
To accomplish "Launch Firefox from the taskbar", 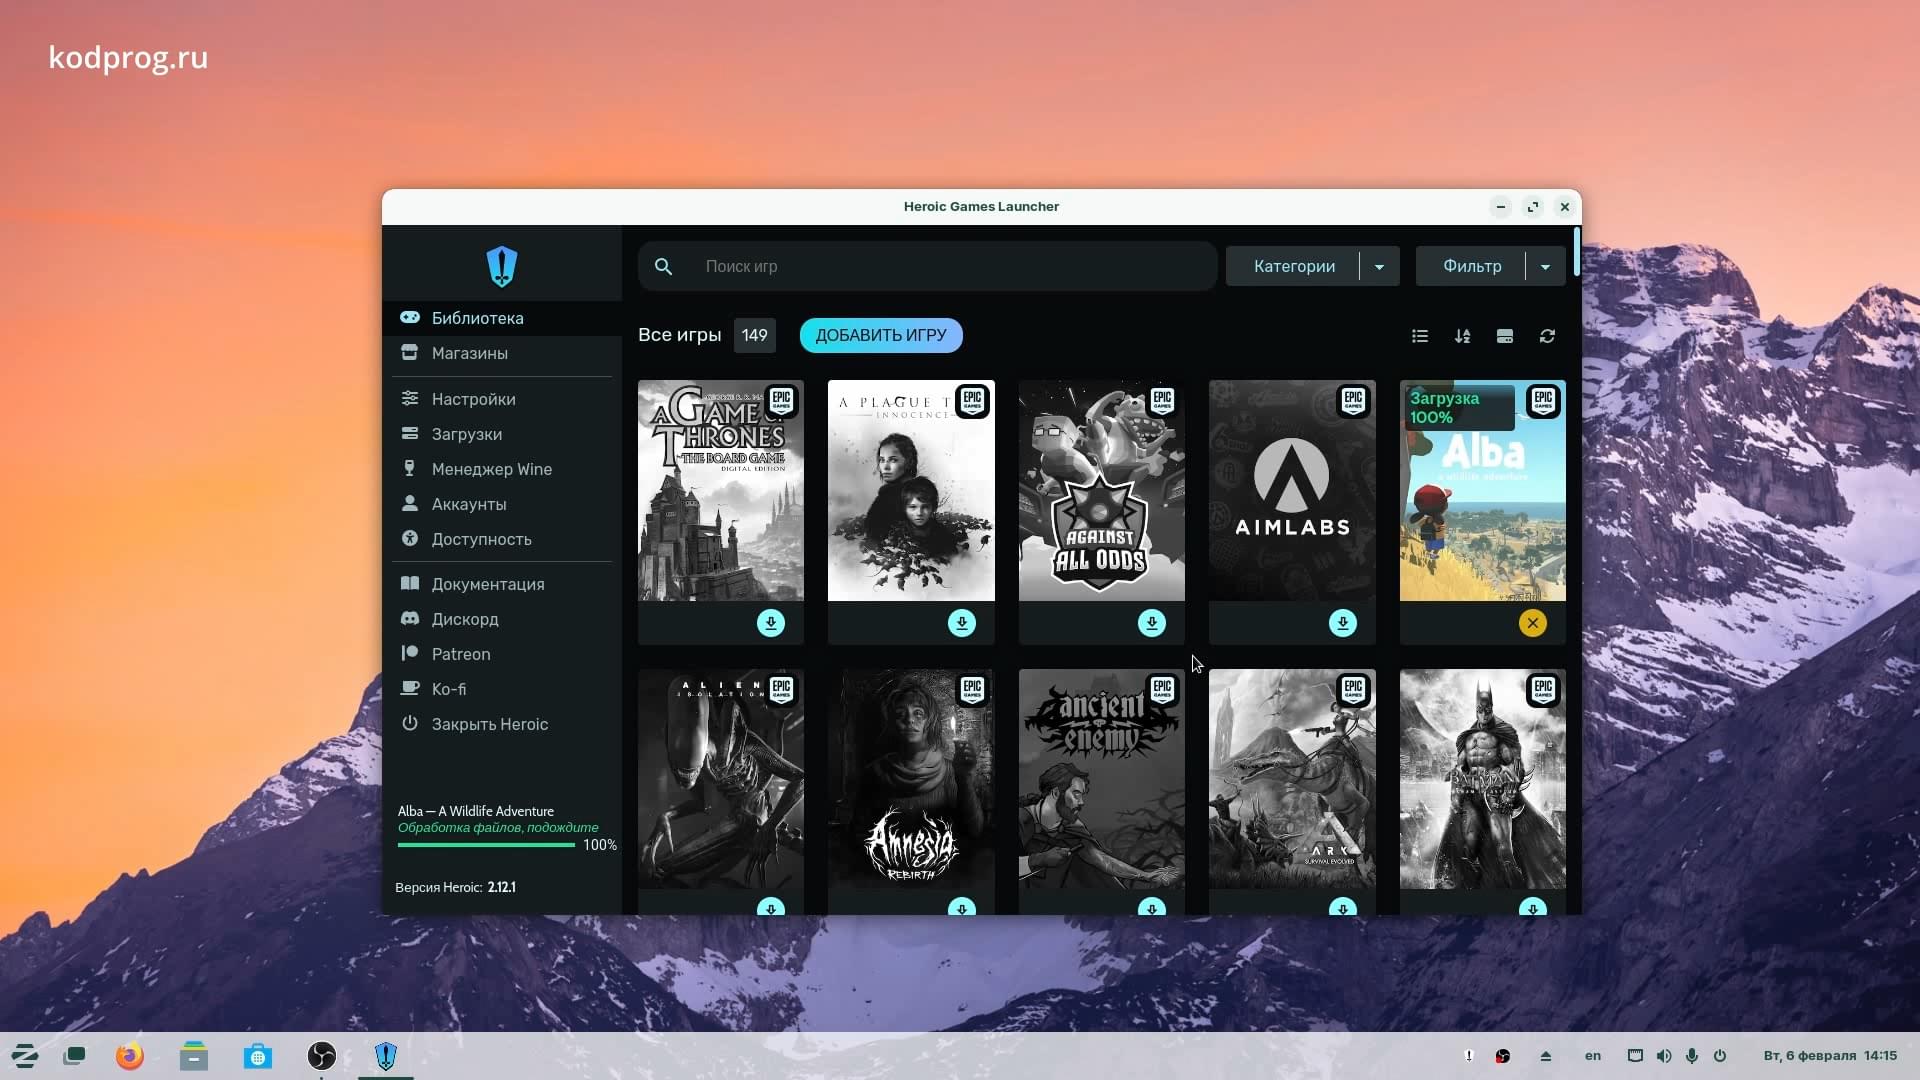I will [x=130, y=1056].
